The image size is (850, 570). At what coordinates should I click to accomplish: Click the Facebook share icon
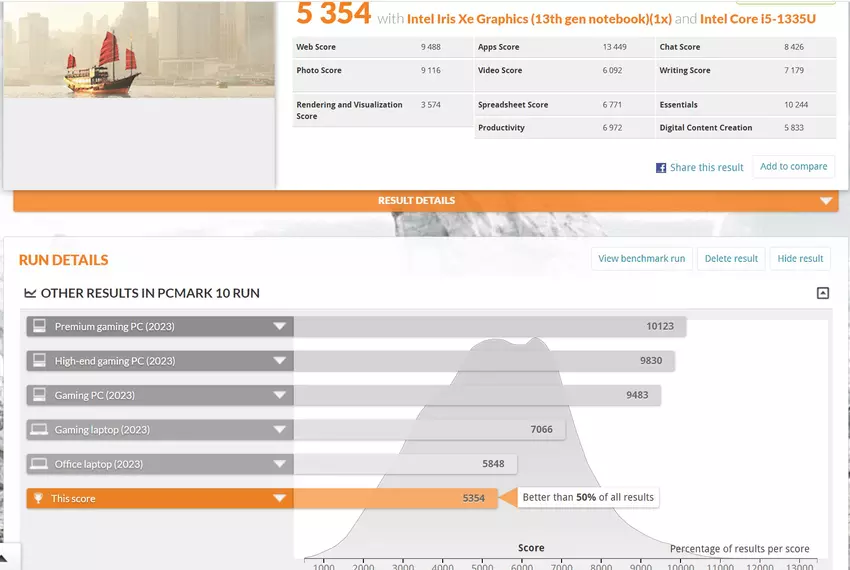pos(661,168)
